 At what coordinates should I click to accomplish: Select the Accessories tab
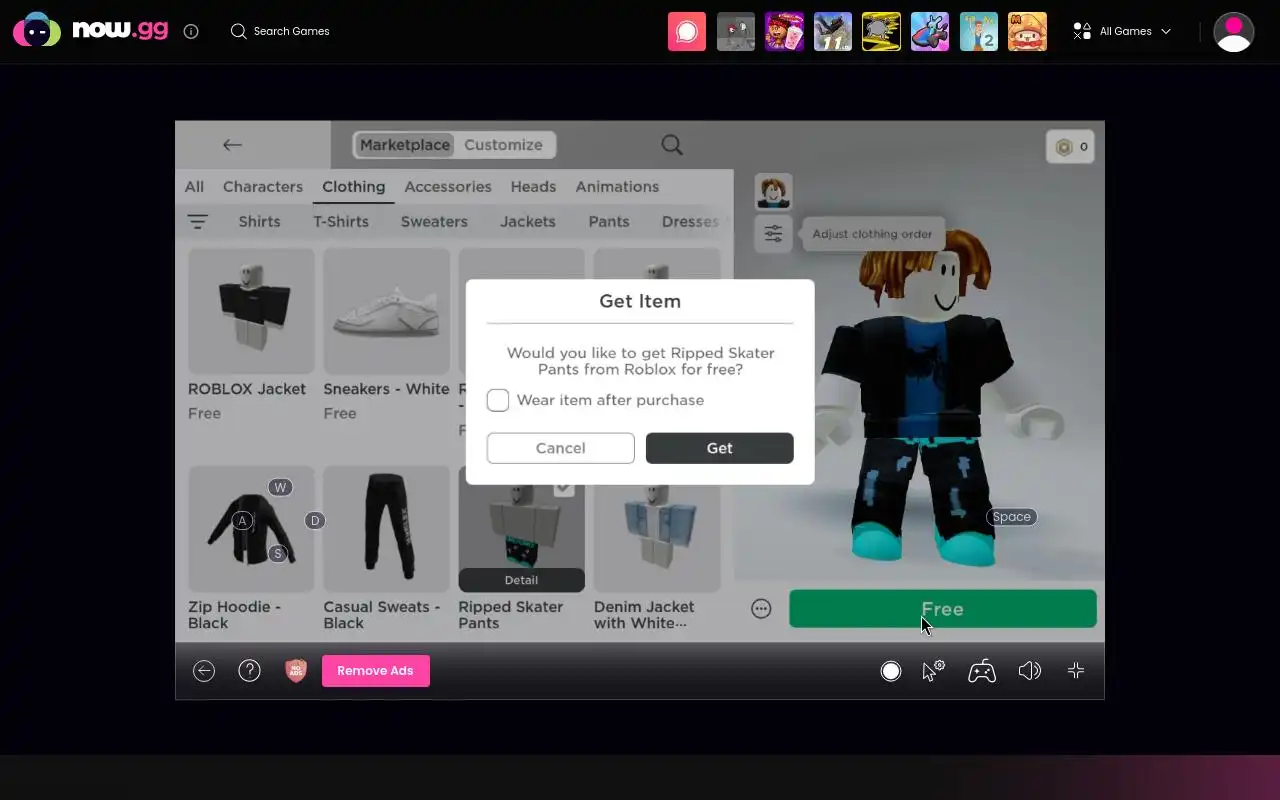(448, 187)
